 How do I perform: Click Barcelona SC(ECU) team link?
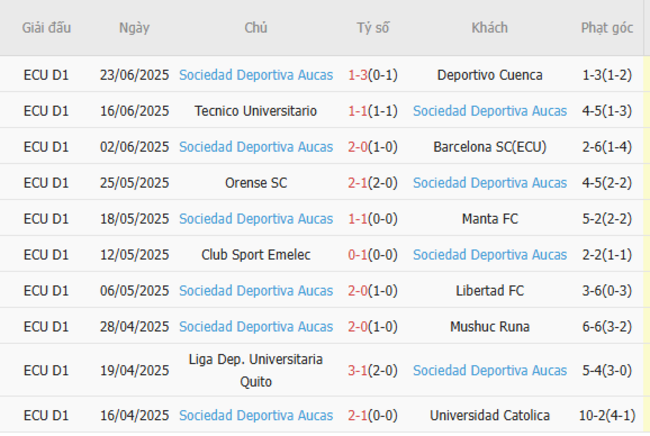[x=490, y=147]
